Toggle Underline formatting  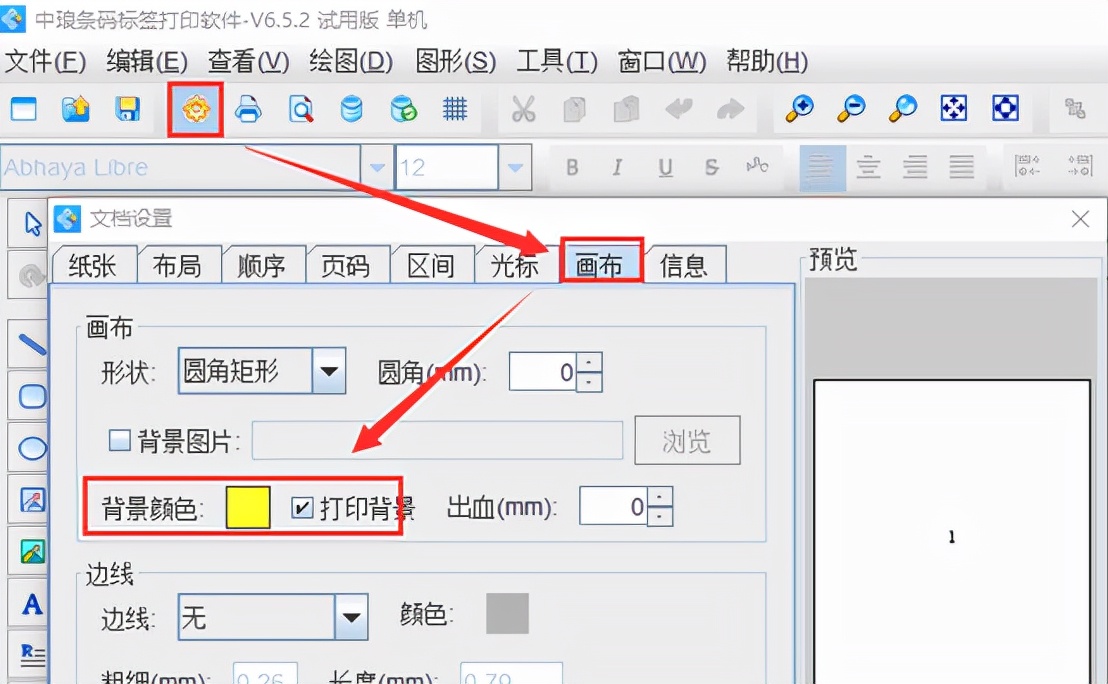pyautogui.click(x=665, y=167)
